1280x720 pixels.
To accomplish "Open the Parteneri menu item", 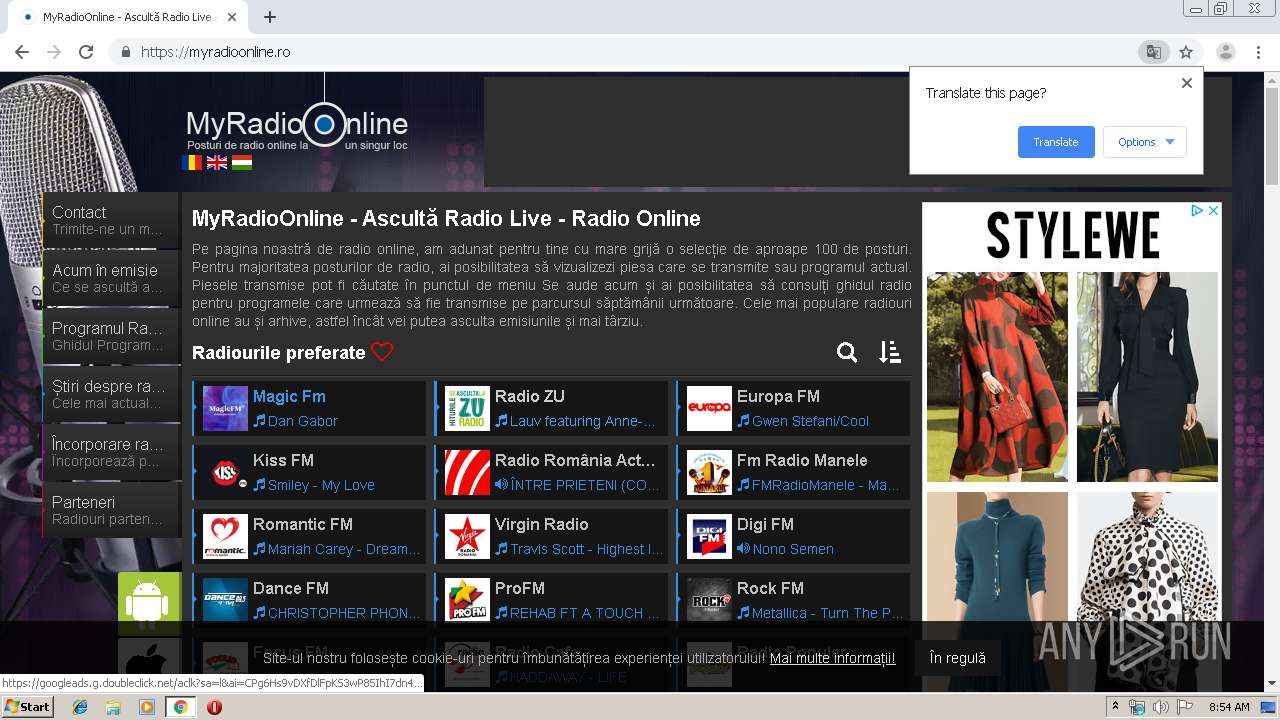I will [111, 510].
